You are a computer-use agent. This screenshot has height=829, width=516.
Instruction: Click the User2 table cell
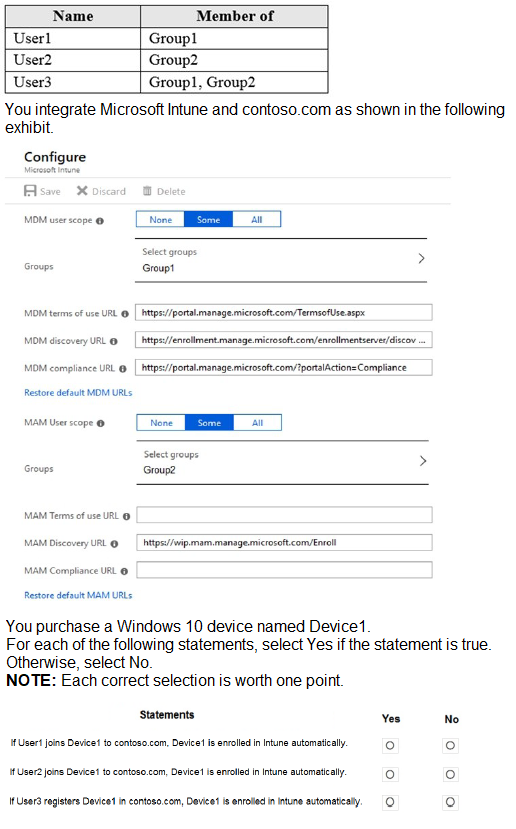(x=73, y=60)
